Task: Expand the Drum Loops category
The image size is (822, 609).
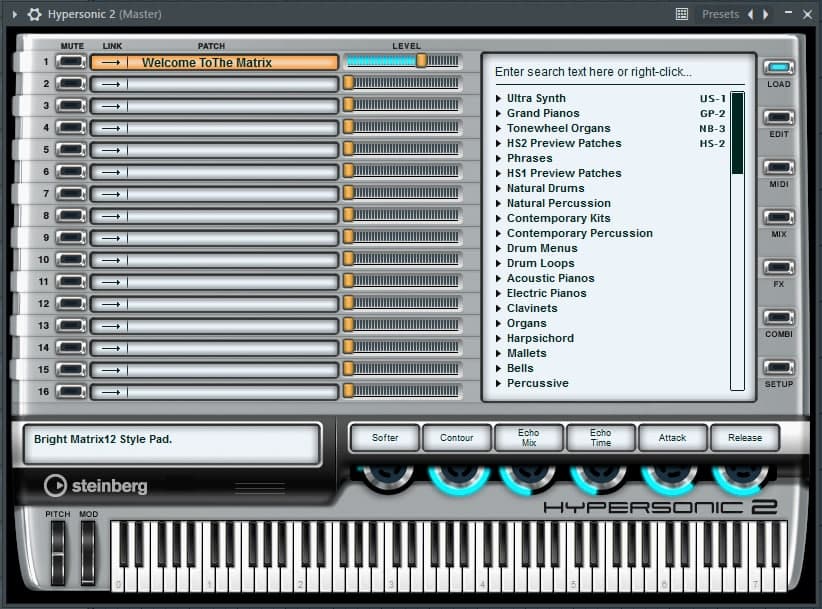Action: (499, 263)
